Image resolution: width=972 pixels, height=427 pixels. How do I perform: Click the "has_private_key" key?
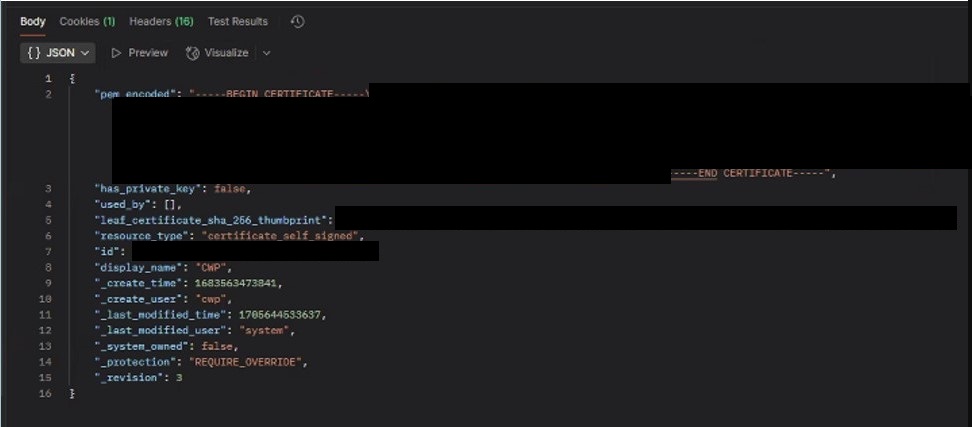pyautogui.click(x=148, y=189)
